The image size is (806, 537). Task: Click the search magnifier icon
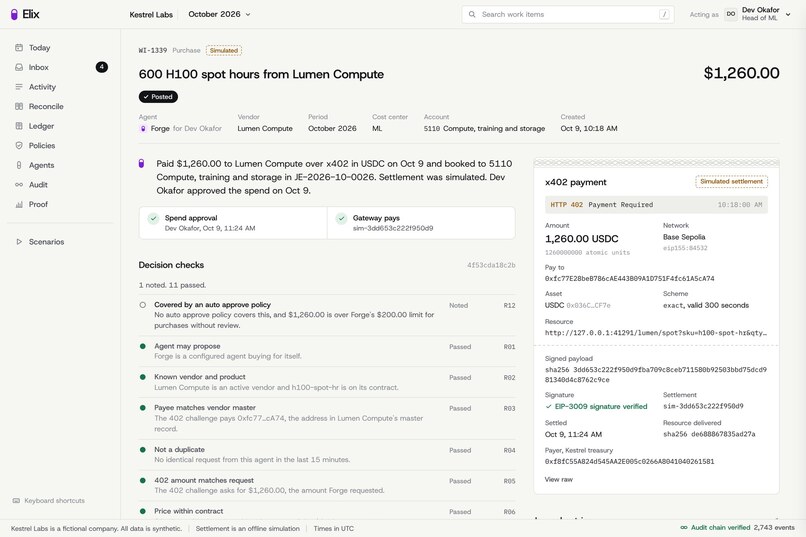point(472,14)
